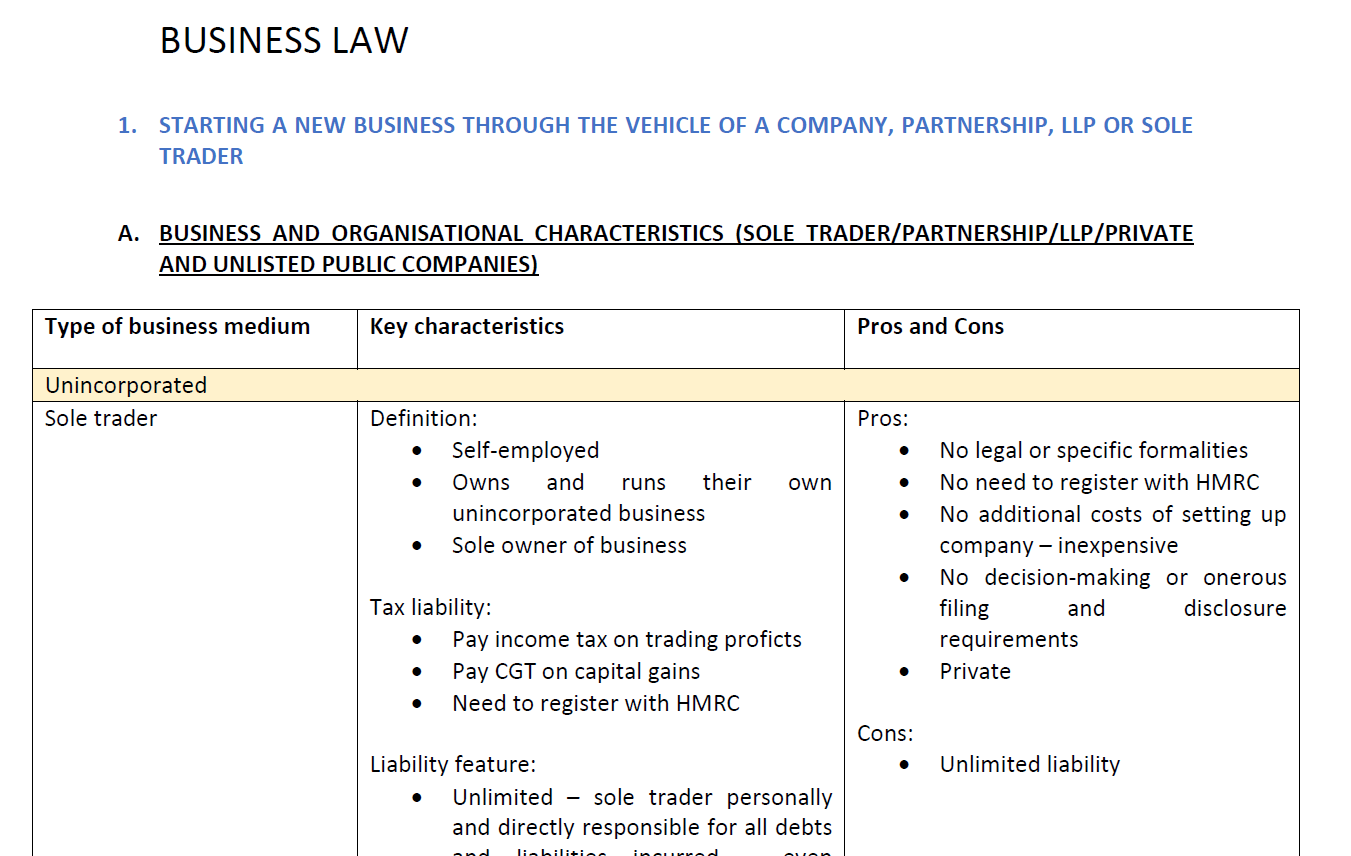
Task: Click the BUSINESS LAW document title
Action: click(x=284, y=41)
